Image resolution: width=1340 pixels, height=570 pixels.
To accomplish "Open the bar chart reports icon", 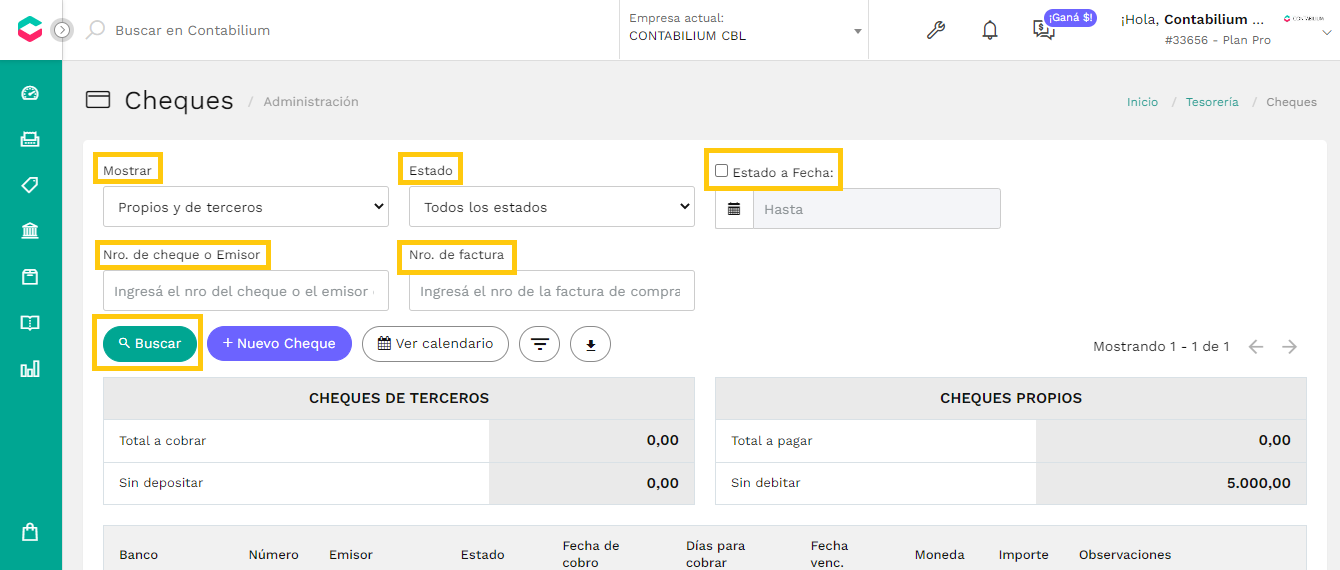I will [x=30, y=369].
